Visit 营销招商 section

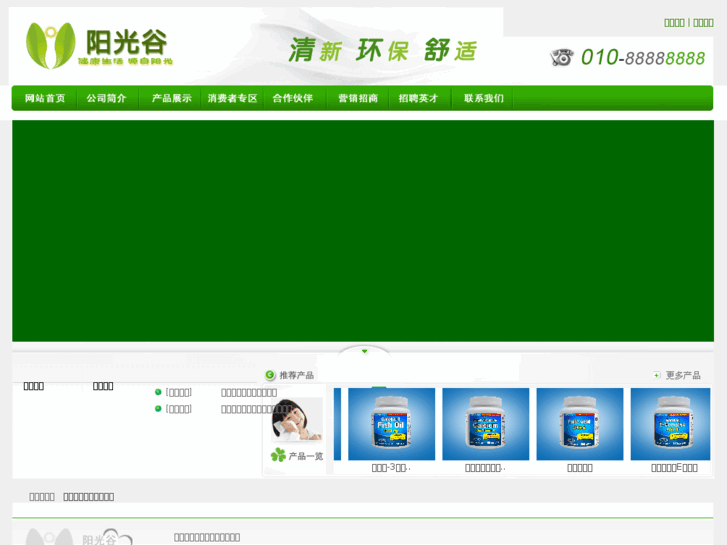coord(358,98)
